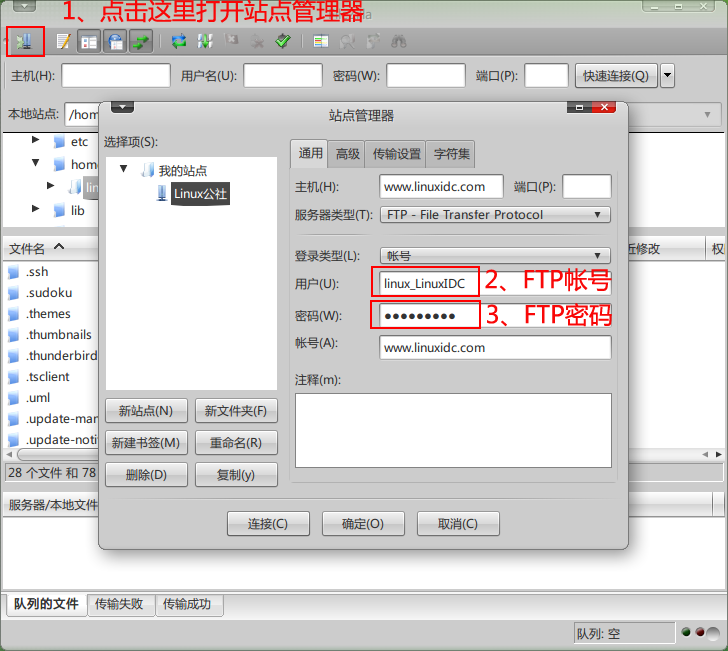Open the 服务器类型 FTP protocol dropdown
Screen dimensions: 728x651
pos(495,215)
